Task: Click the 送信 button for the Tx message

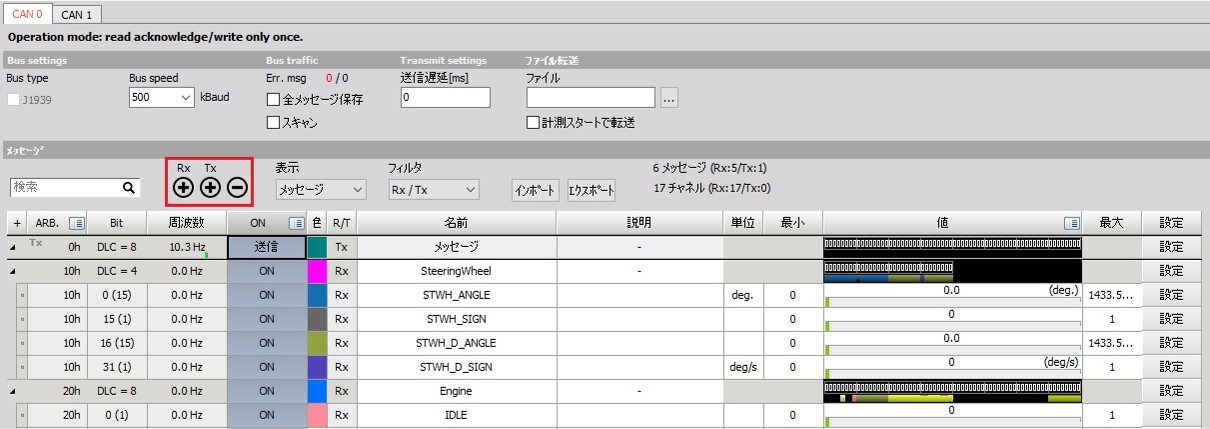Action: (x=266, y=247)
